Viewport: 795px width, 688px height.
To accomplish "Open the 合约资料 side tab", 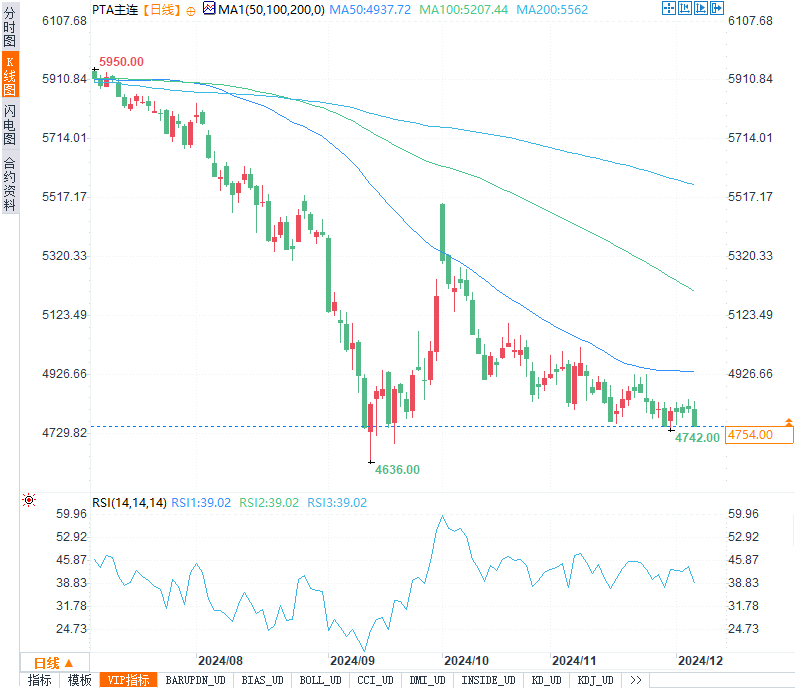I will [9, 183].
